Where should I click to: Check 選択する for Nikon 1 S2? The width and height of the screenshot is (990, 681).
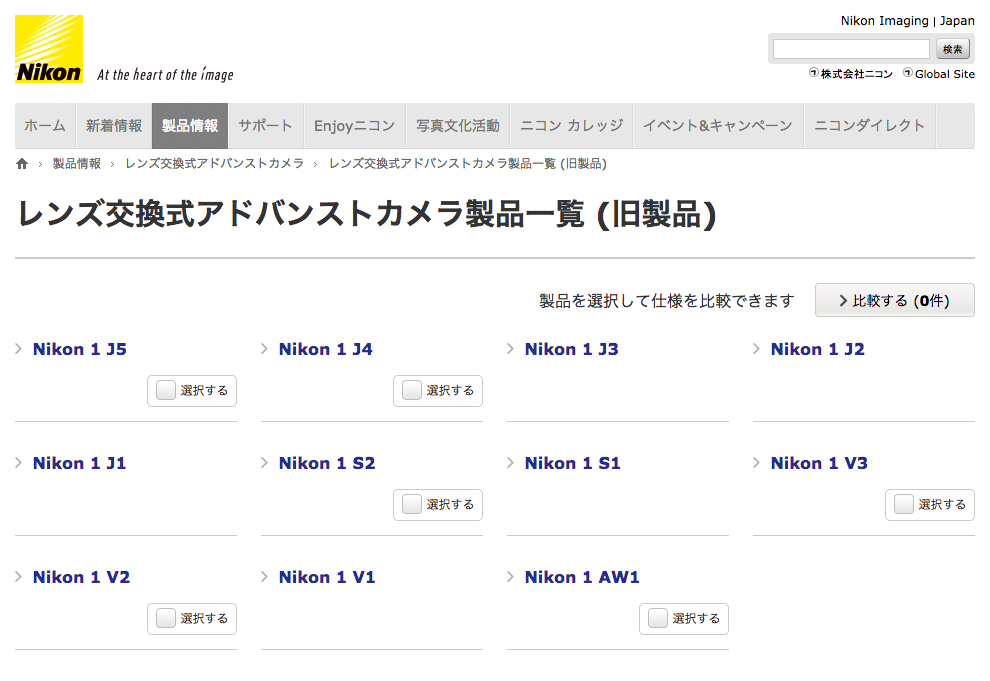pos(412,504)
